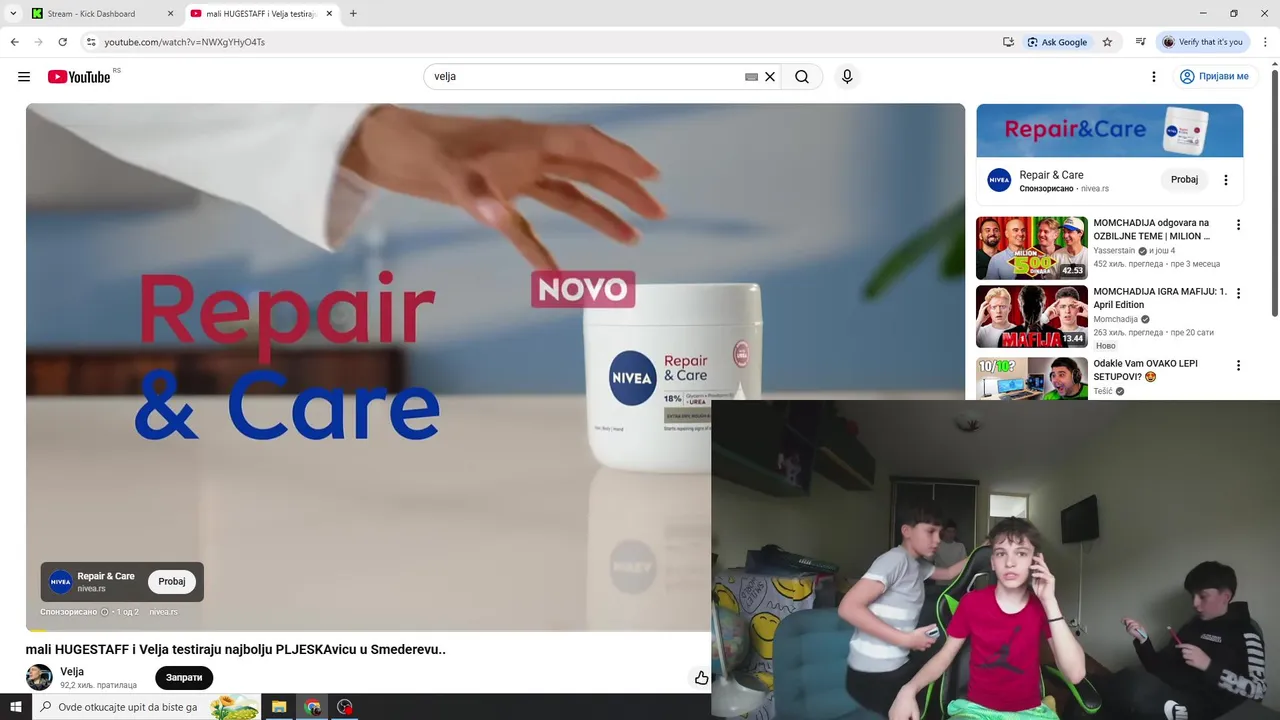Bookmark this page with star icon
This screenshot has width=1280, height=720.
pos(1107,42)
